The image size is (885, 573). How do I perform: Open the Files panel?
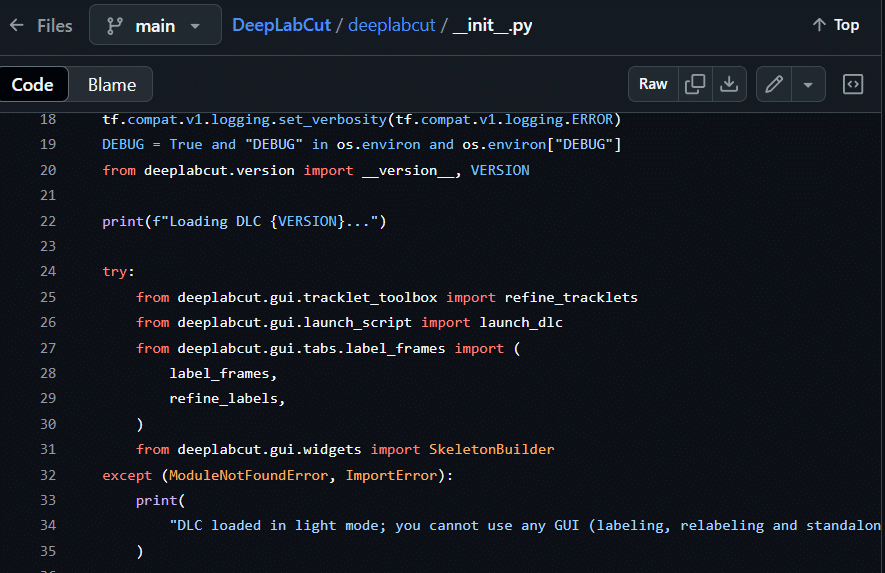[55, 25]
